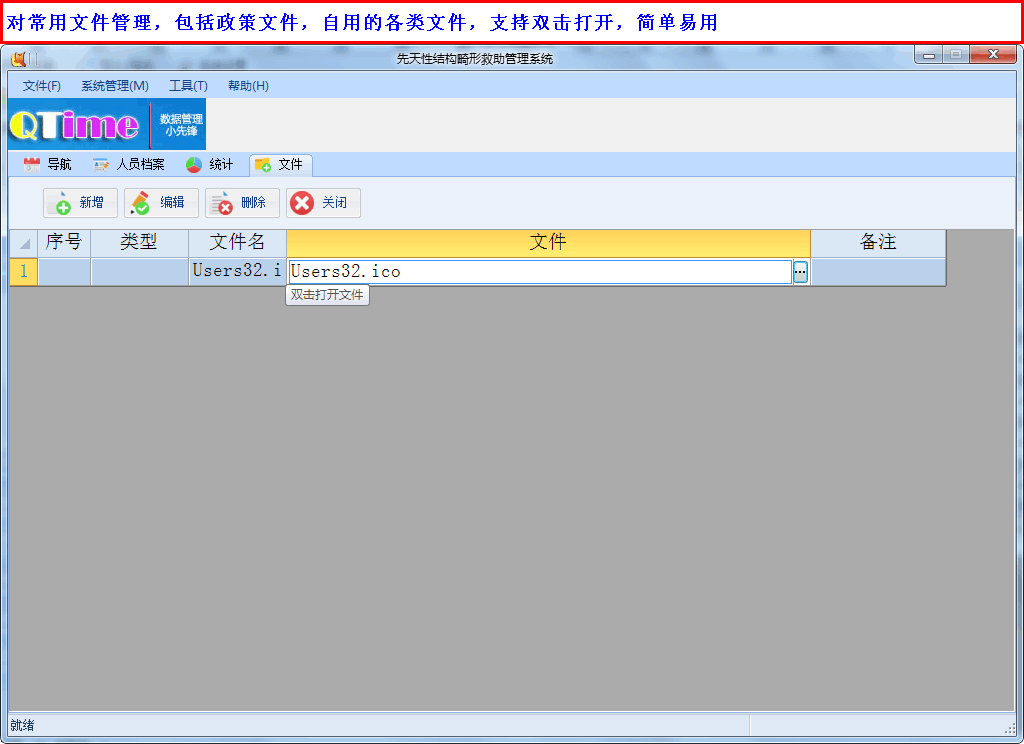Click the 编辑 (Edit) pencil button

(161, 203)
